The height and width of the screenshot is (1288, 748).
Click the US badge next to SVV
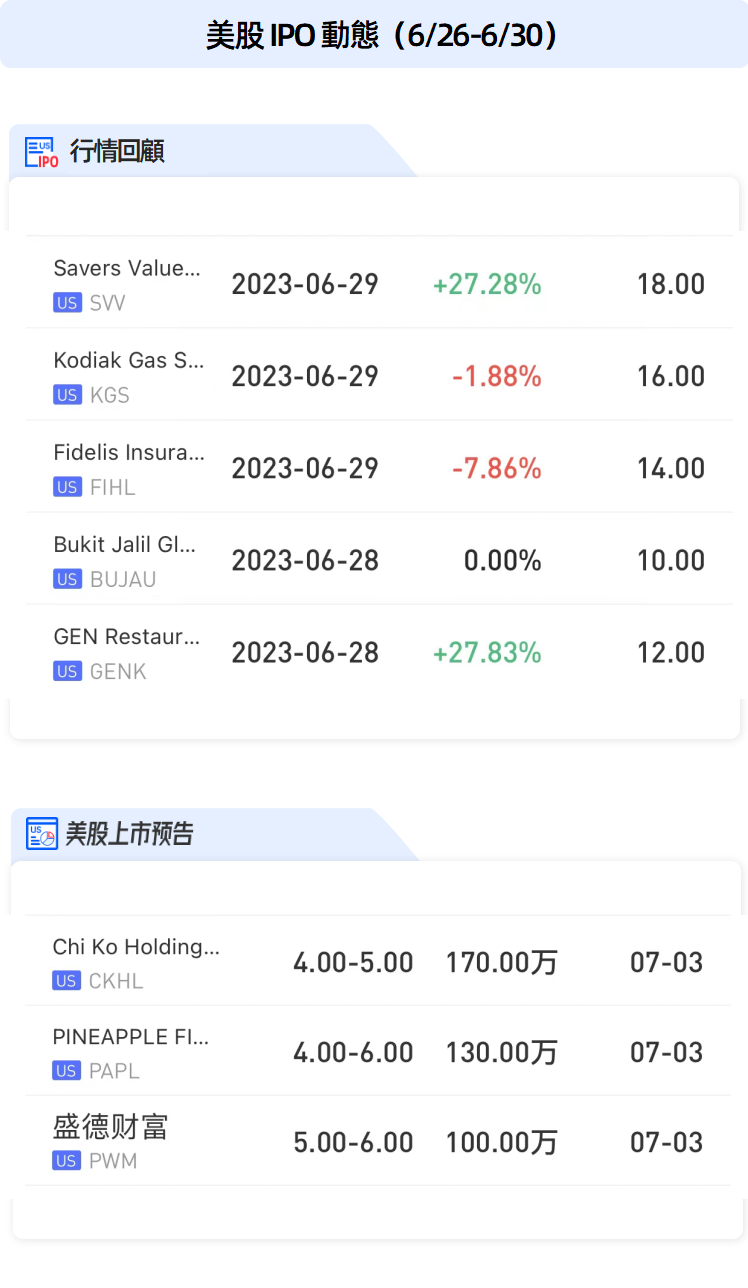(x=67, y=303)
